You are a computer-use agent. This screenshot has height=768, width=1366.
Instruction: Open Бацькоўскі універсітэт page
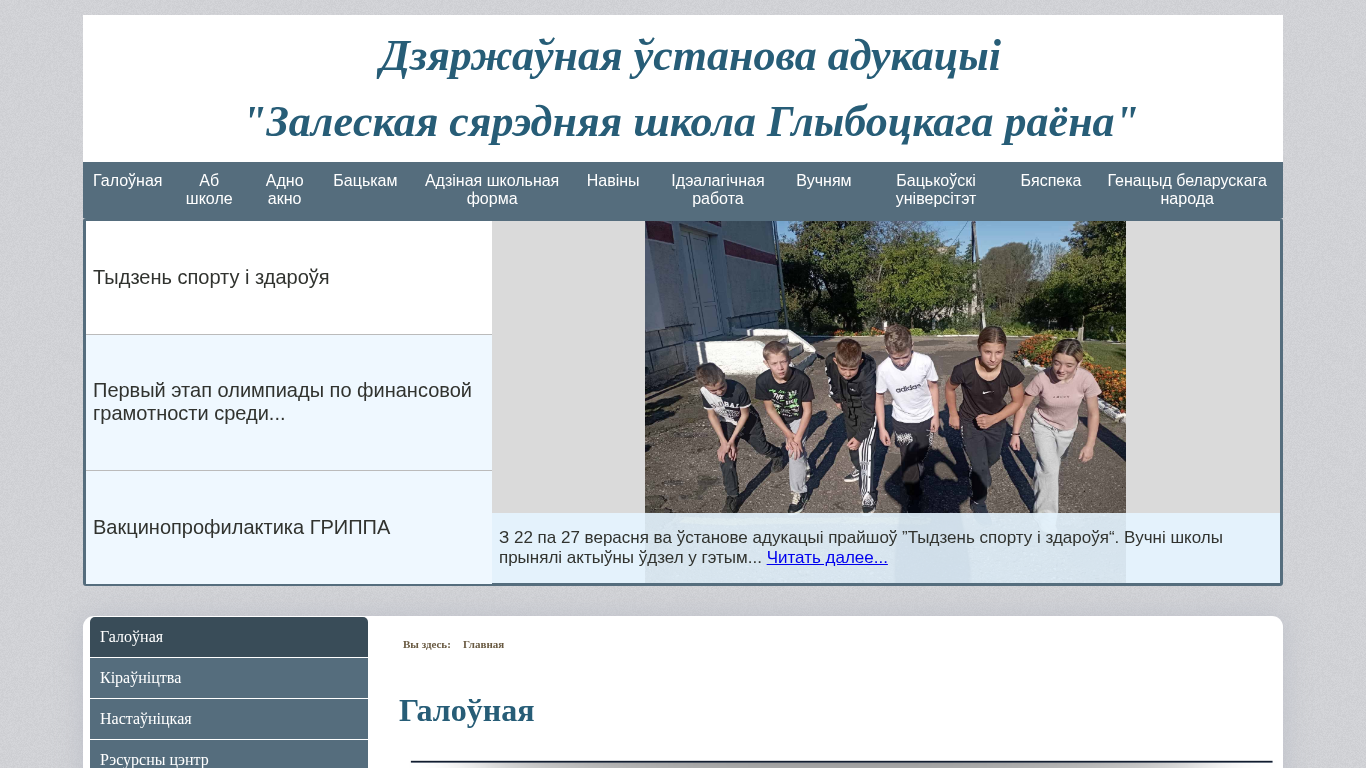pyautogui.click(x=935, y=190)
